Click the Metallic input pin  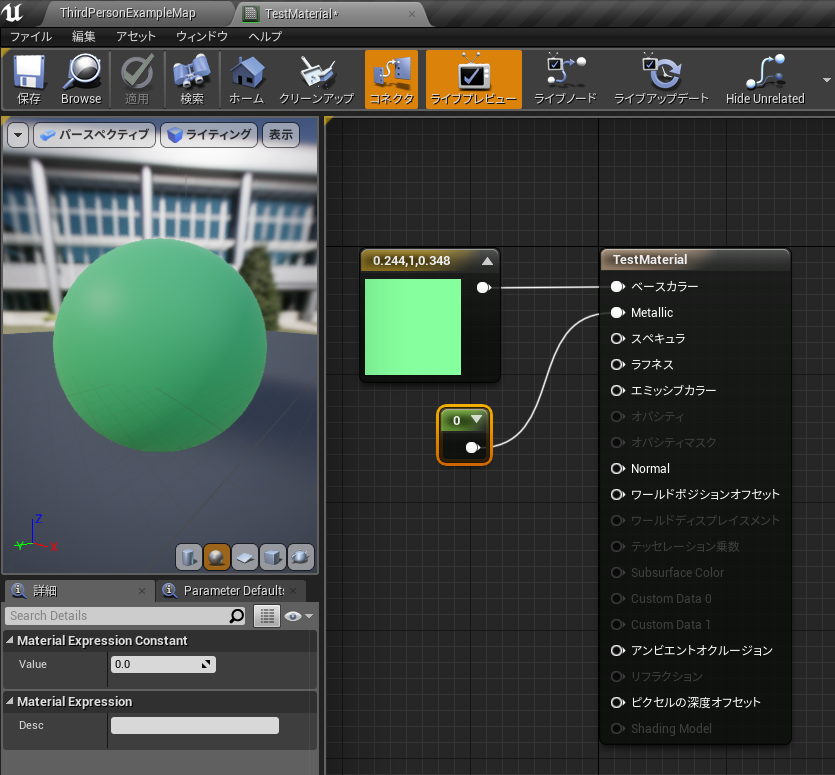[x=617, y=313]
